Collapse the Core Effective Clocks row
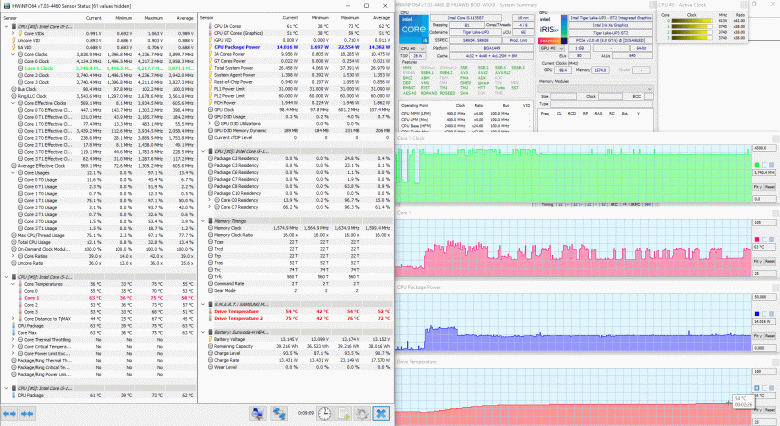This screenshot has width=780, height=426. (13, 103)
